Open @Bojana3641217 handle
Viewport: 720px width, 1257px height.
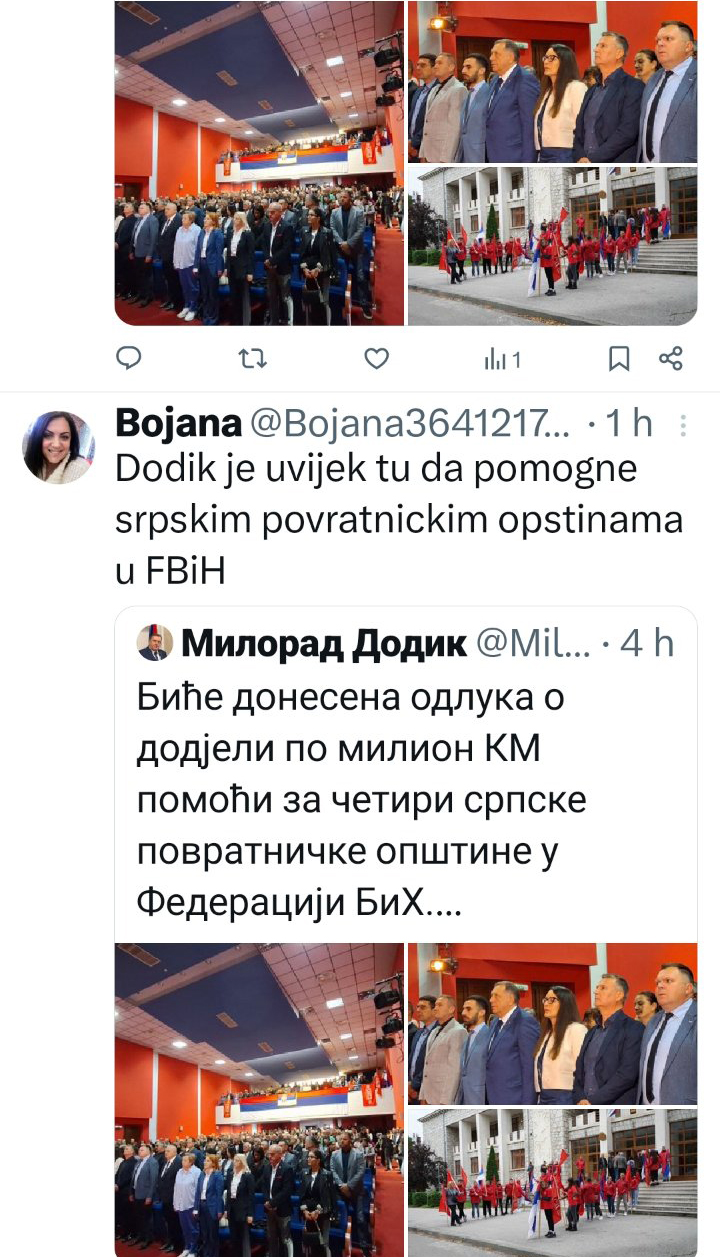pyautogui.click(x=409, y=425)
